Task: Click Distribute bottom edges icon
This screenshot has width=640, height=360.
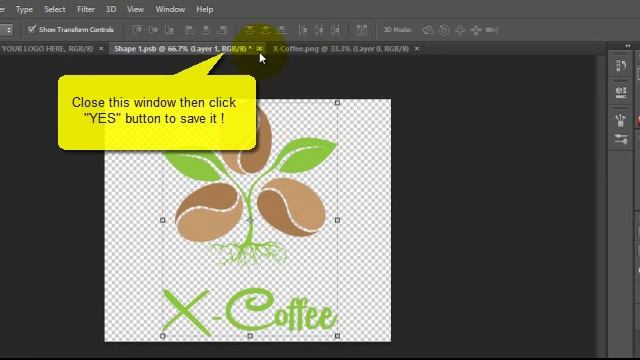Action: tap(282, 30)
